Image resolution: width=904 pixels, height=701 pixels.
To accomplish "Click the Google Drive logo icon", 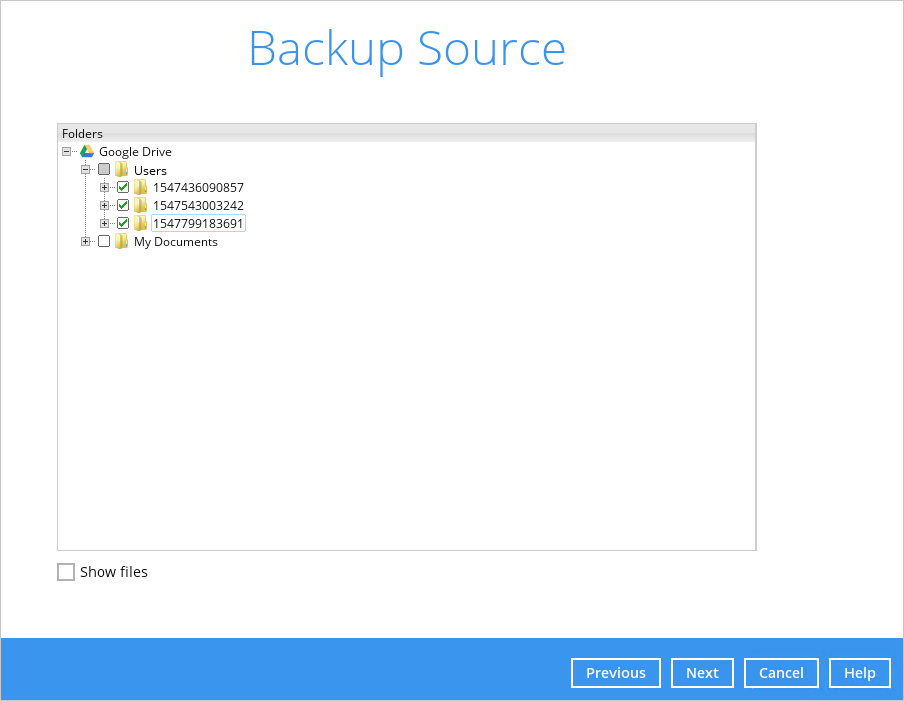I will (x=87, y=152).
